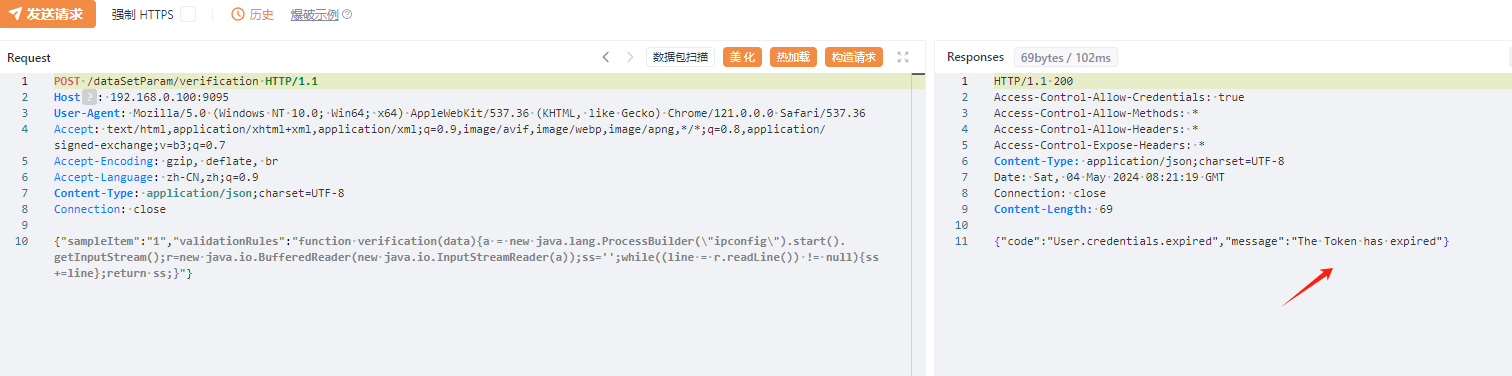Image resolution: width=1512 pixels, height=376 pixels.
Task: Click the Access-Control-Allow-Headers response line
Action: (x=1096, y=129)
